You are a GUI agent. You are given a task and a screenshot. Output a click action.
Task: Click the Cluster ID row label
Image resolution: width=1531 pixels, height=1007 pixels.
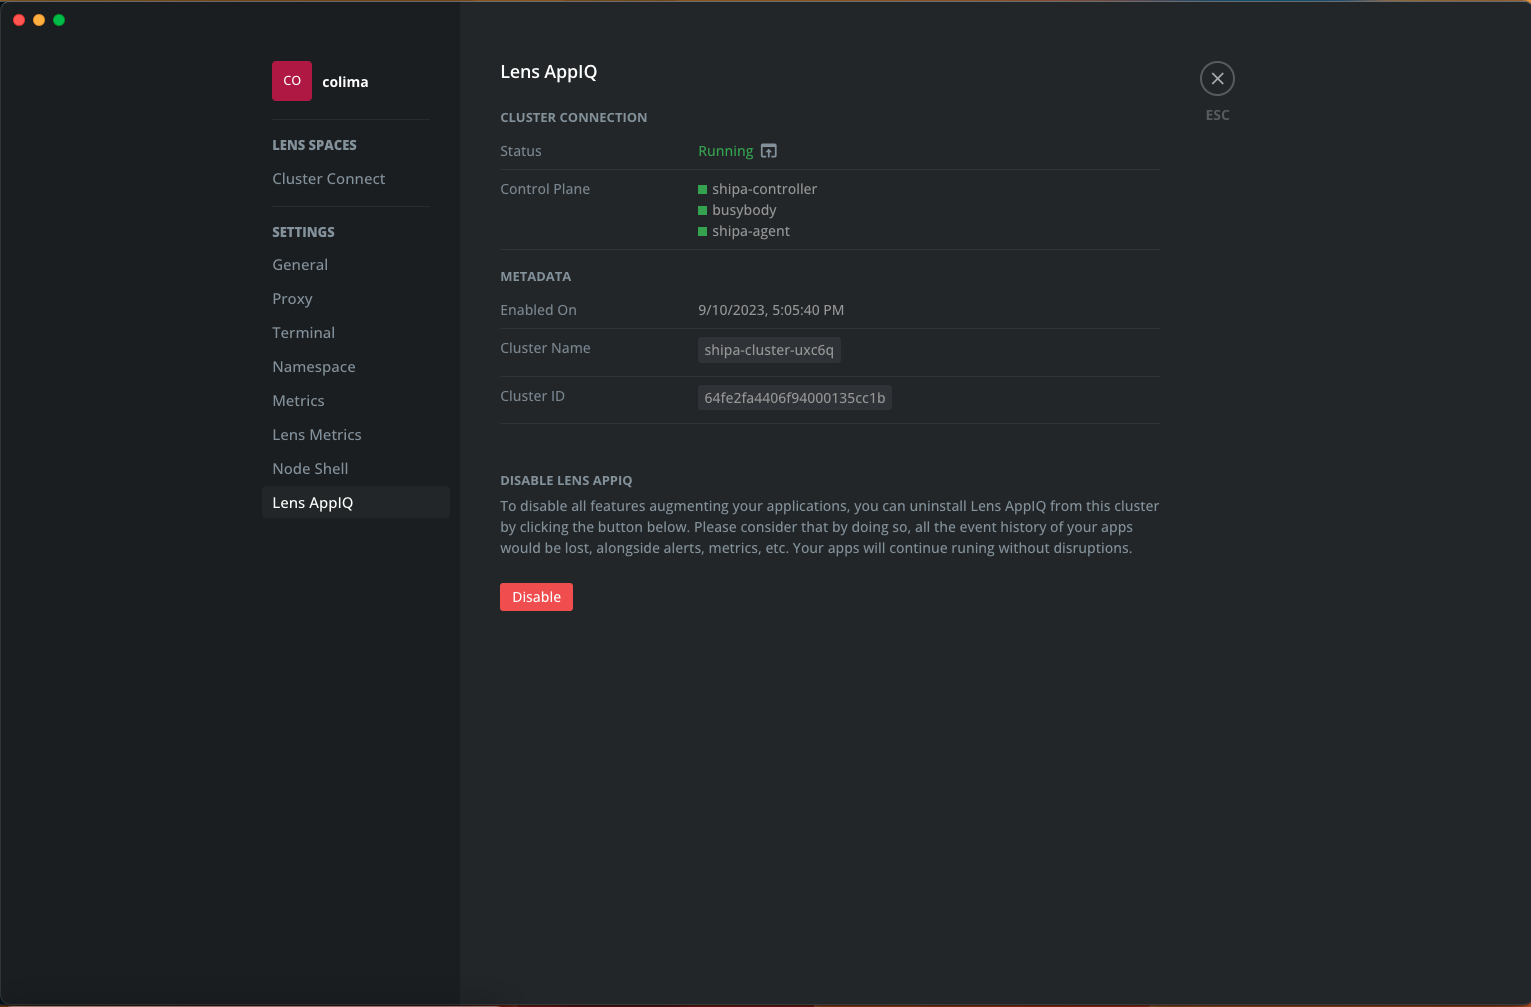click(x=532, y=396)
